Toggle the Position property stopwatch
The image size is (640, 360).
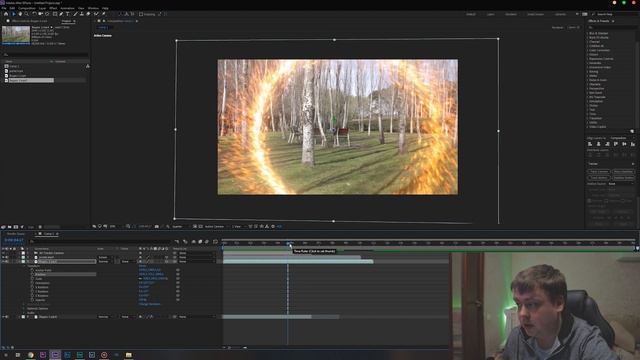tap(32, 275)
